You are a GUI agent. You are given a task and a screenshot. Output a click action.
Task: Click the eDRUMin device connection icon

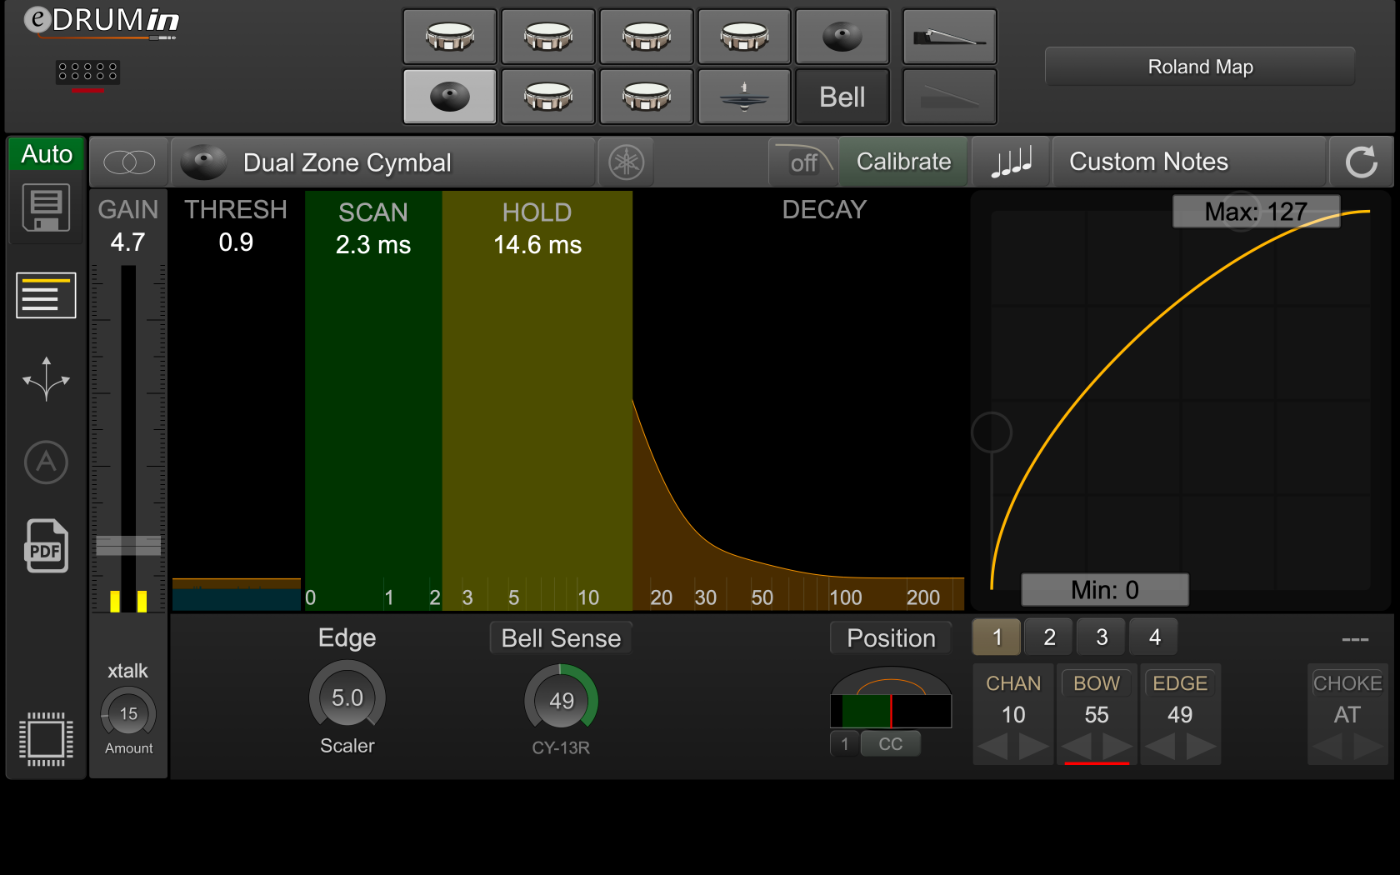click(x=88, y=74)
